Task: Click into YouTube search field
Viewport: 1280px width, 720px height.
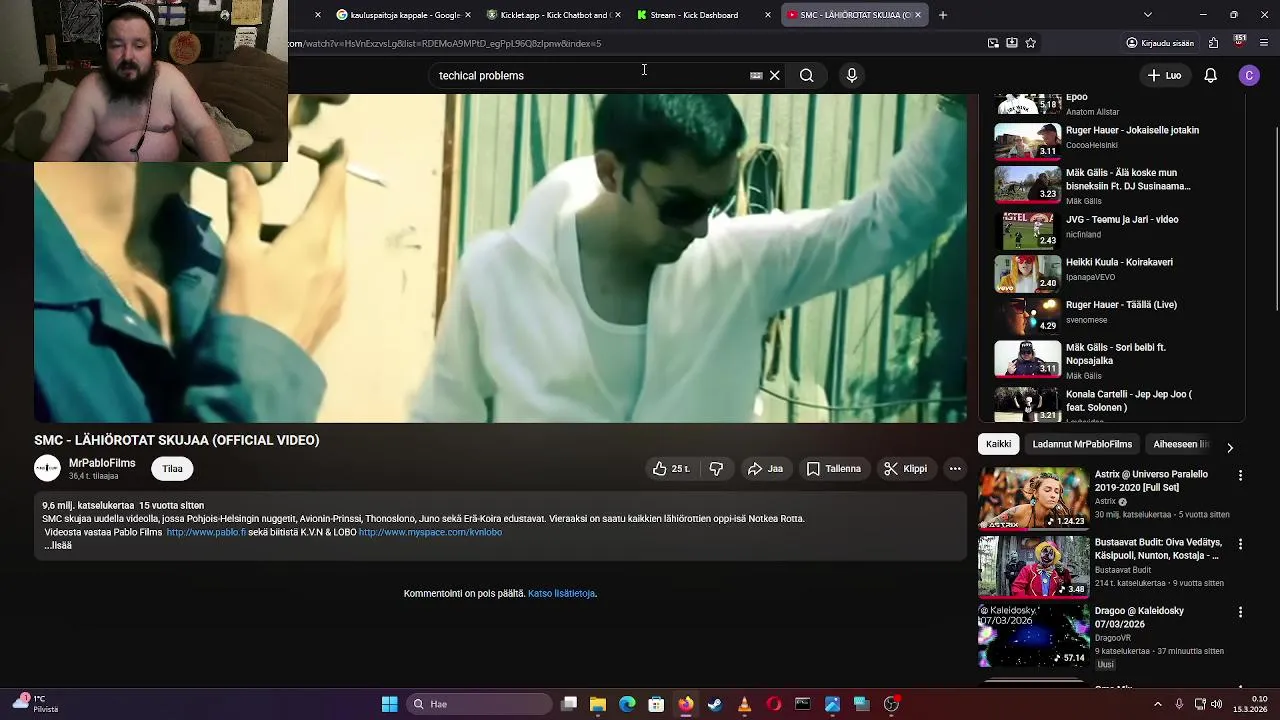Action: point(590,75)
